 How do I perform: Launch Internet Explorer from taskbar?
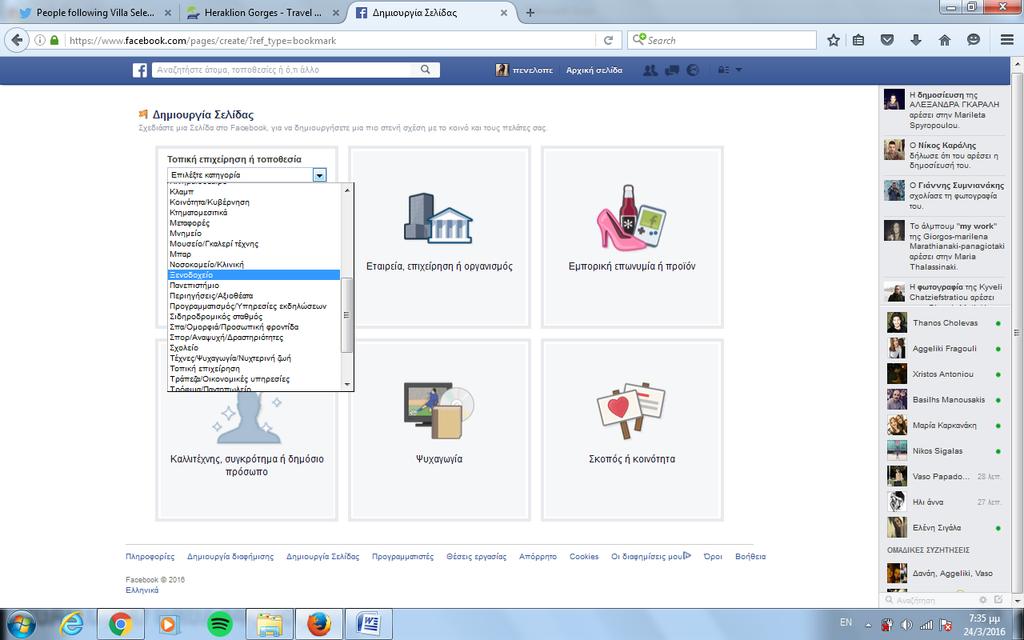pyautogui.click(x=71, y=624)
